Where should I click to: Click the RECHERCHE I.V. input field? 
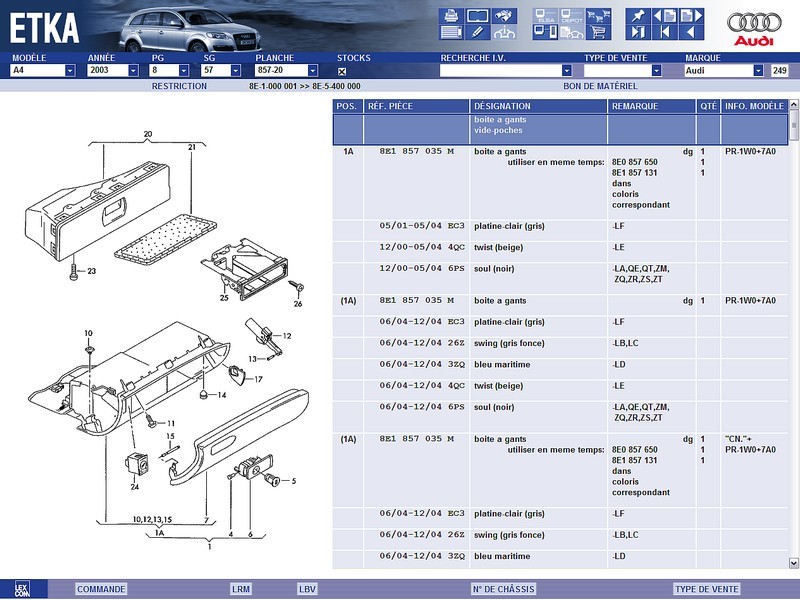pyautogui.click(x=501, y=71)
